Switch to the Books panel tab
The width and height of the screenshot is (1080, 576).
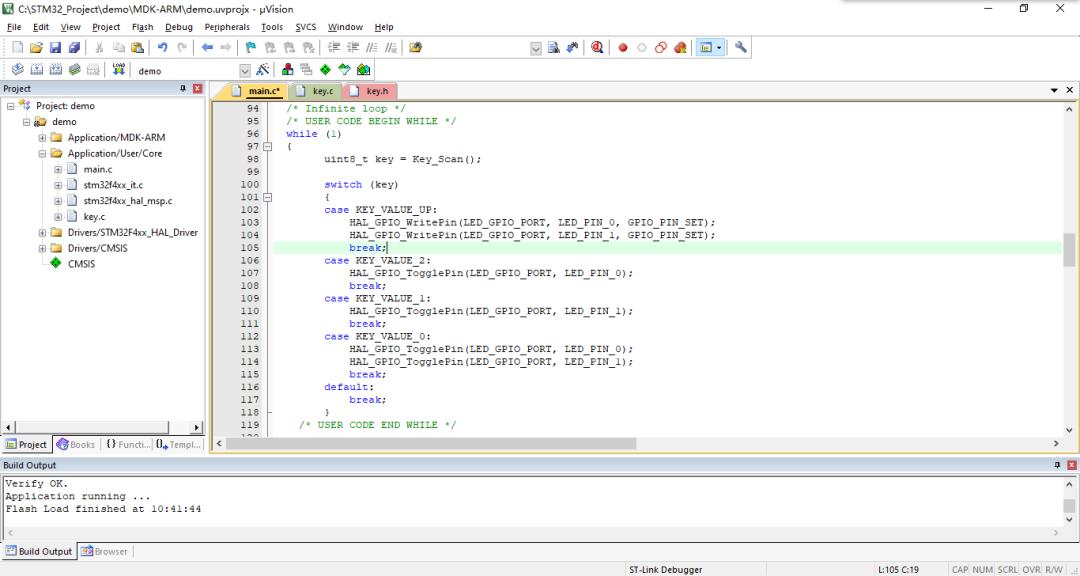click(76, 444)
